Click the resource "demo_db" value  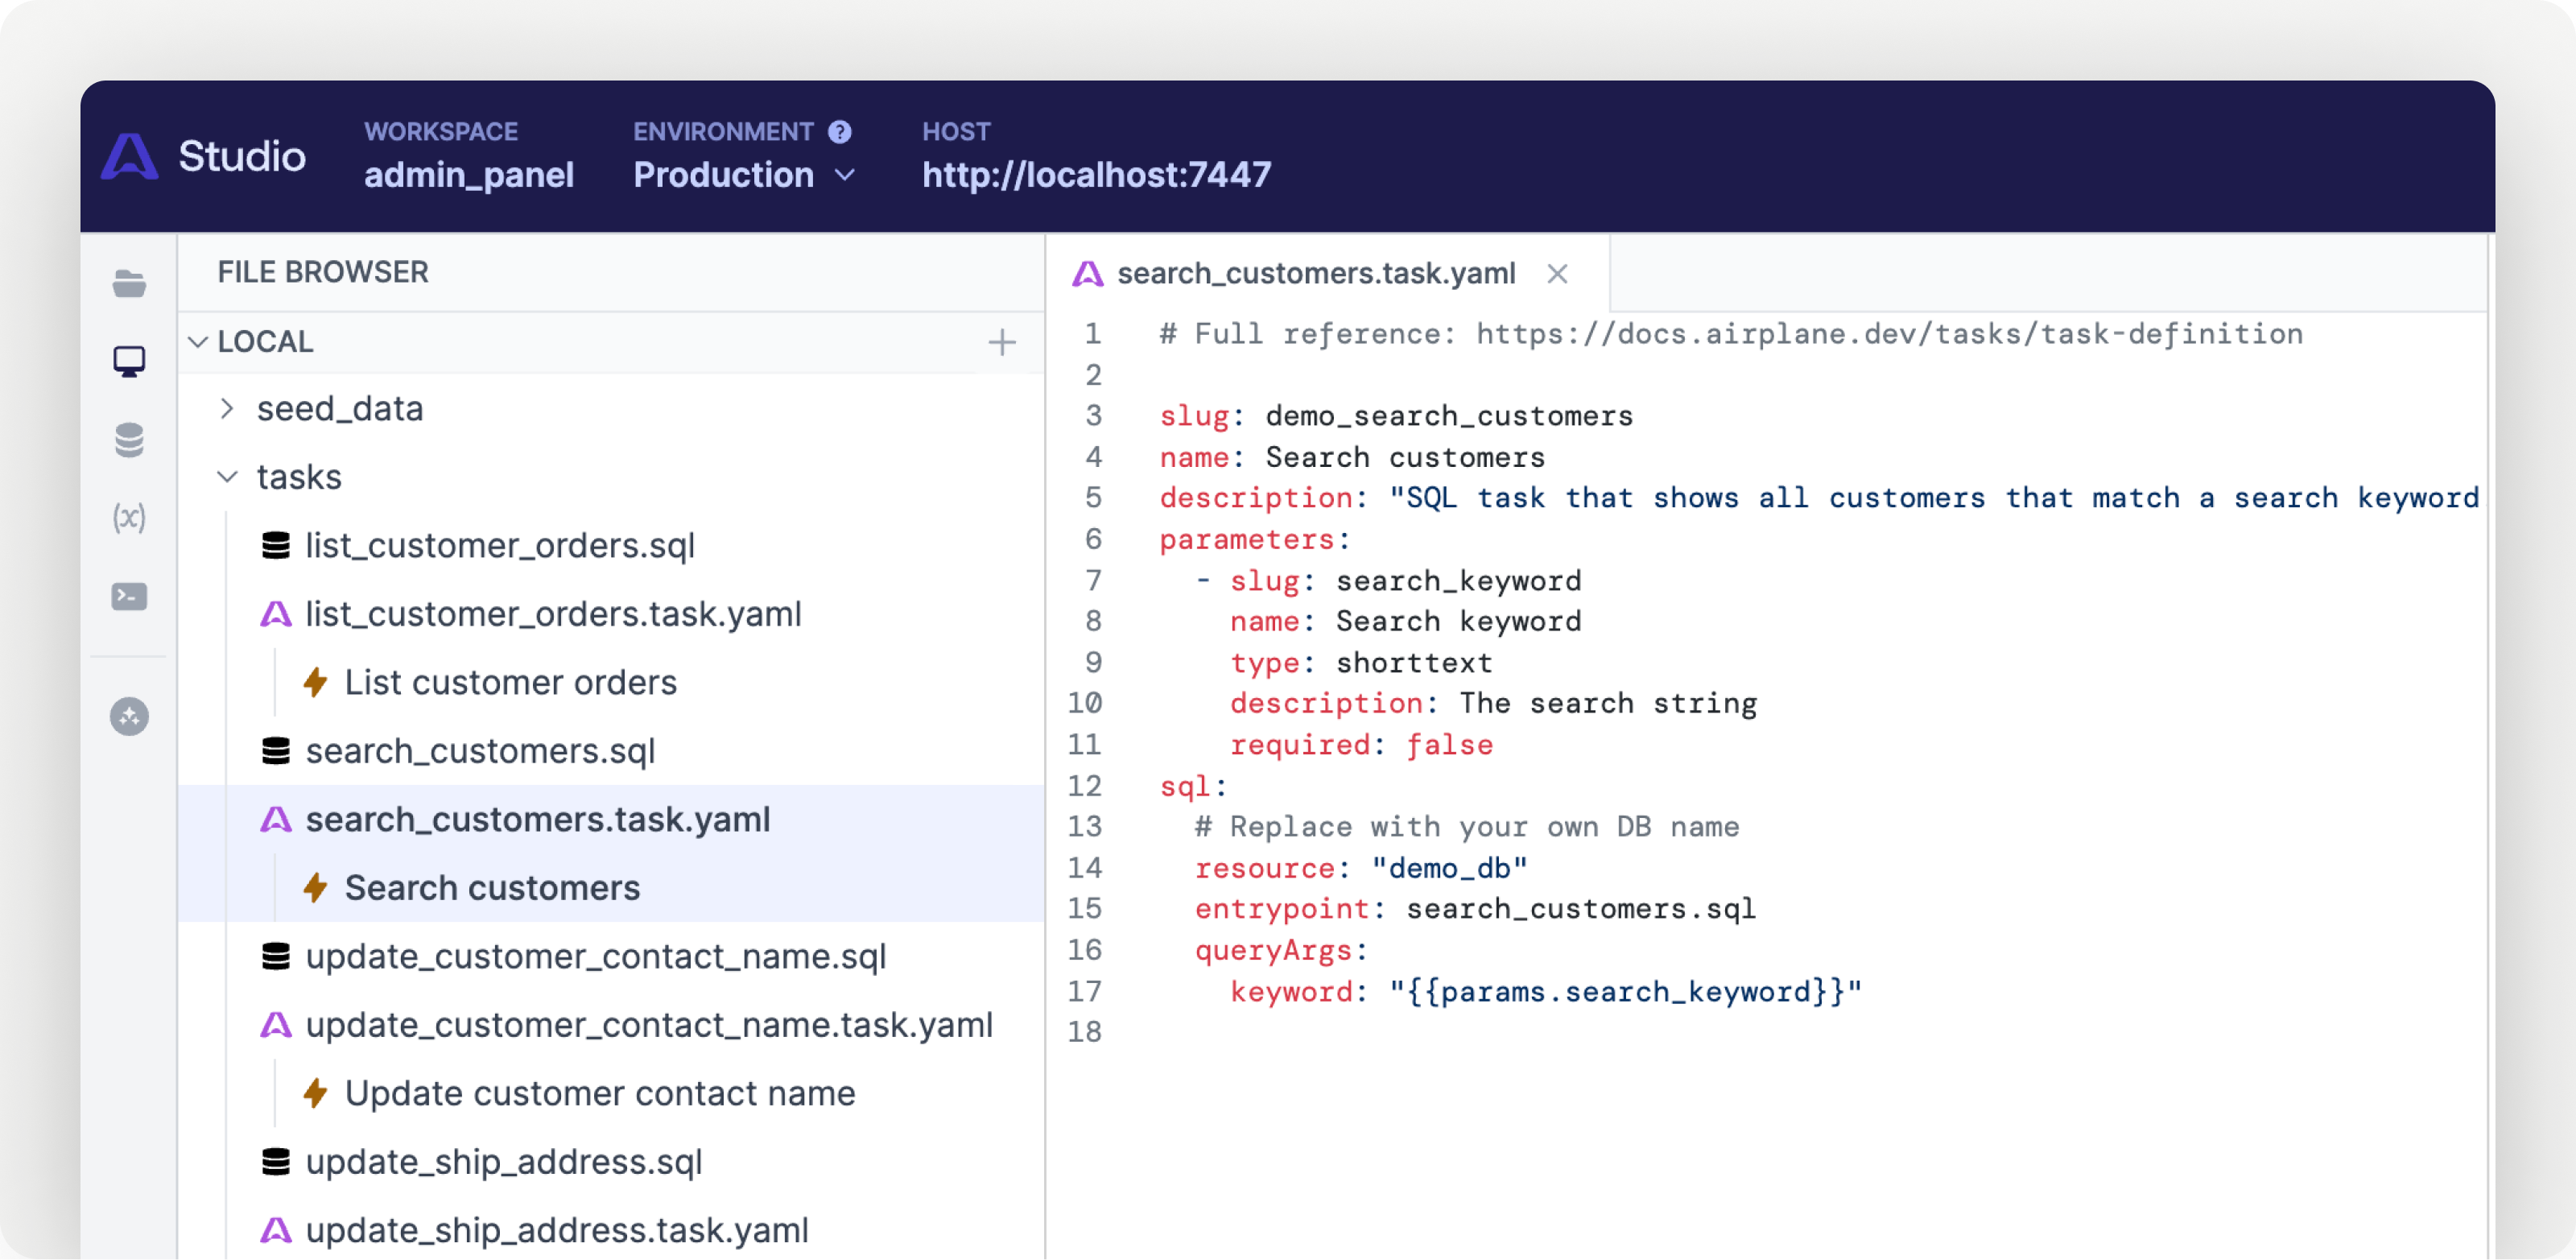click(1449, 868)
